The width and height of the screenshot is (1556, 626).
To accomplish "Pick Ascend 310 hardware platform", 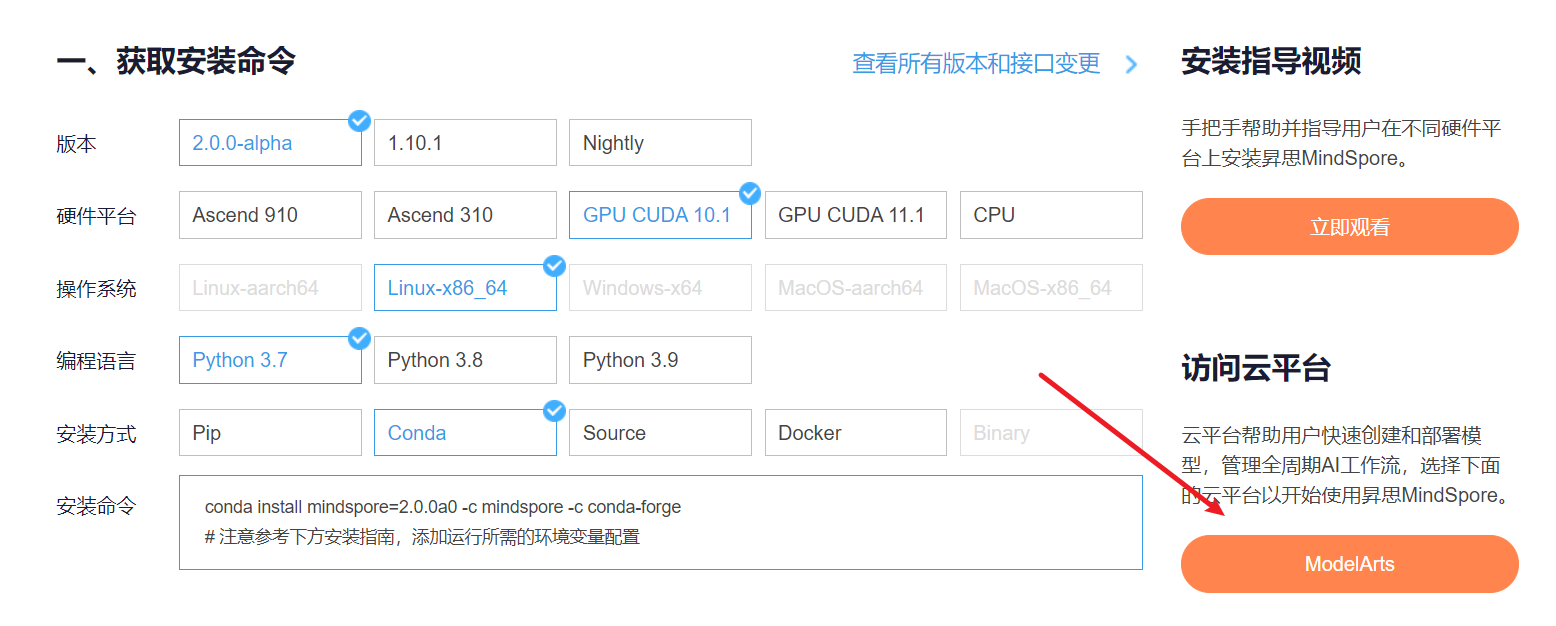I will tap(465, 215).
